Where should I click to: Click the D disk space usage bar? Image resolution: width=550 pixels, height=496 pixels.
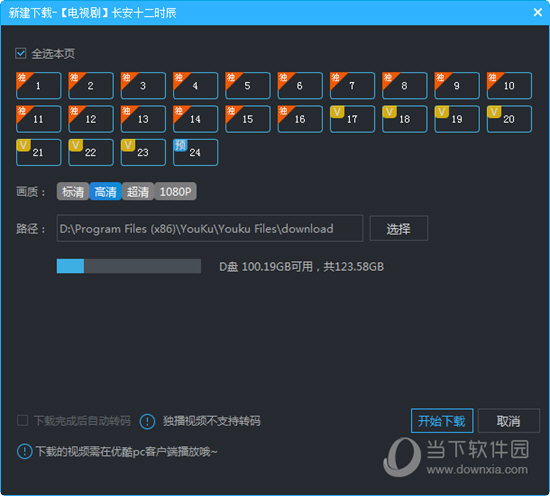coord(129,266)
